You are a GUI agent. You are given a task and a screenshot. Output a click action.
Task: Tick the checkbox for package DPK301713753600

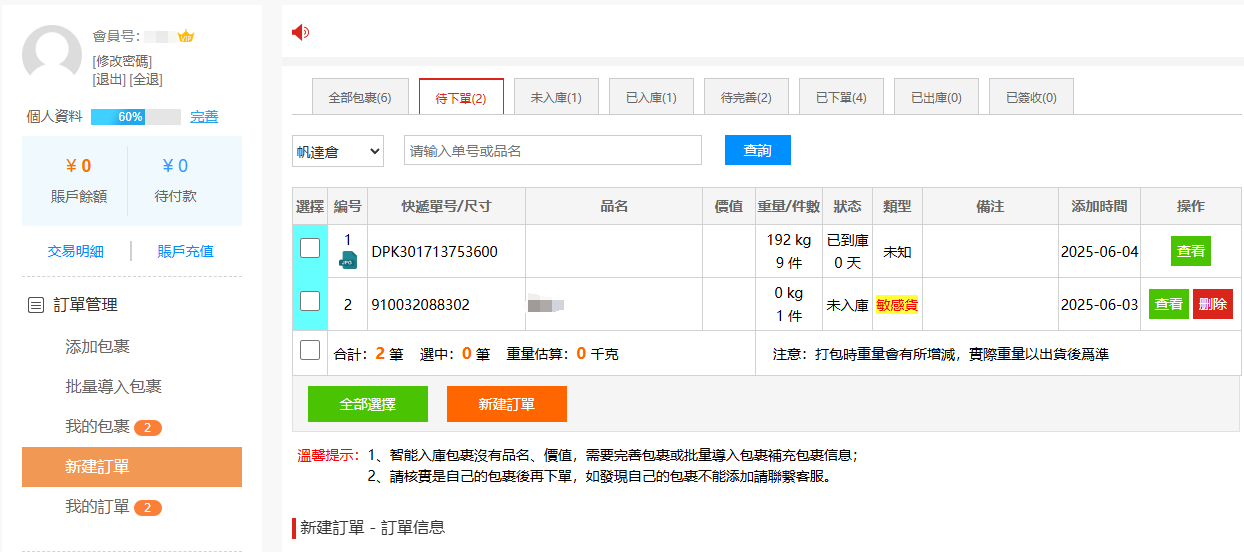310,248
